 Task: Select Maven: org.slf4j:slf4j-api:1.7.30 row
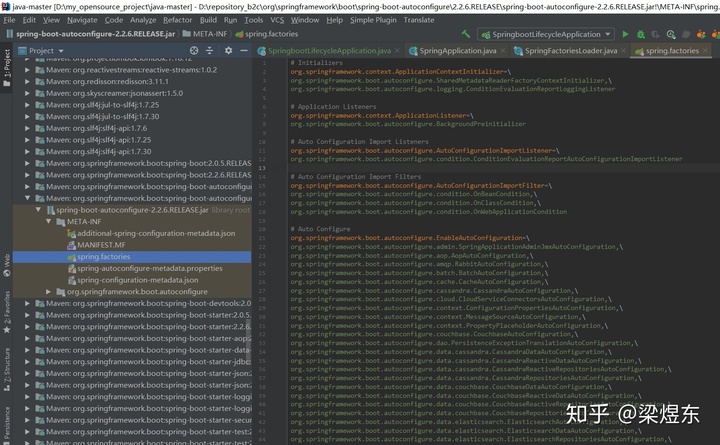coord(132,152)
